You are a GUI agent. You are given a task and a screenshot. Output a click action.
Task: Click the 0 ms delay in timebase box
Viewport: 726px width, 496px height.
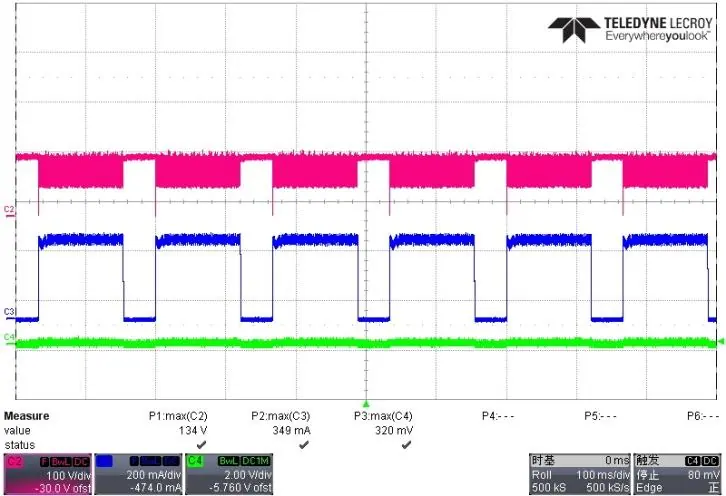617,461
